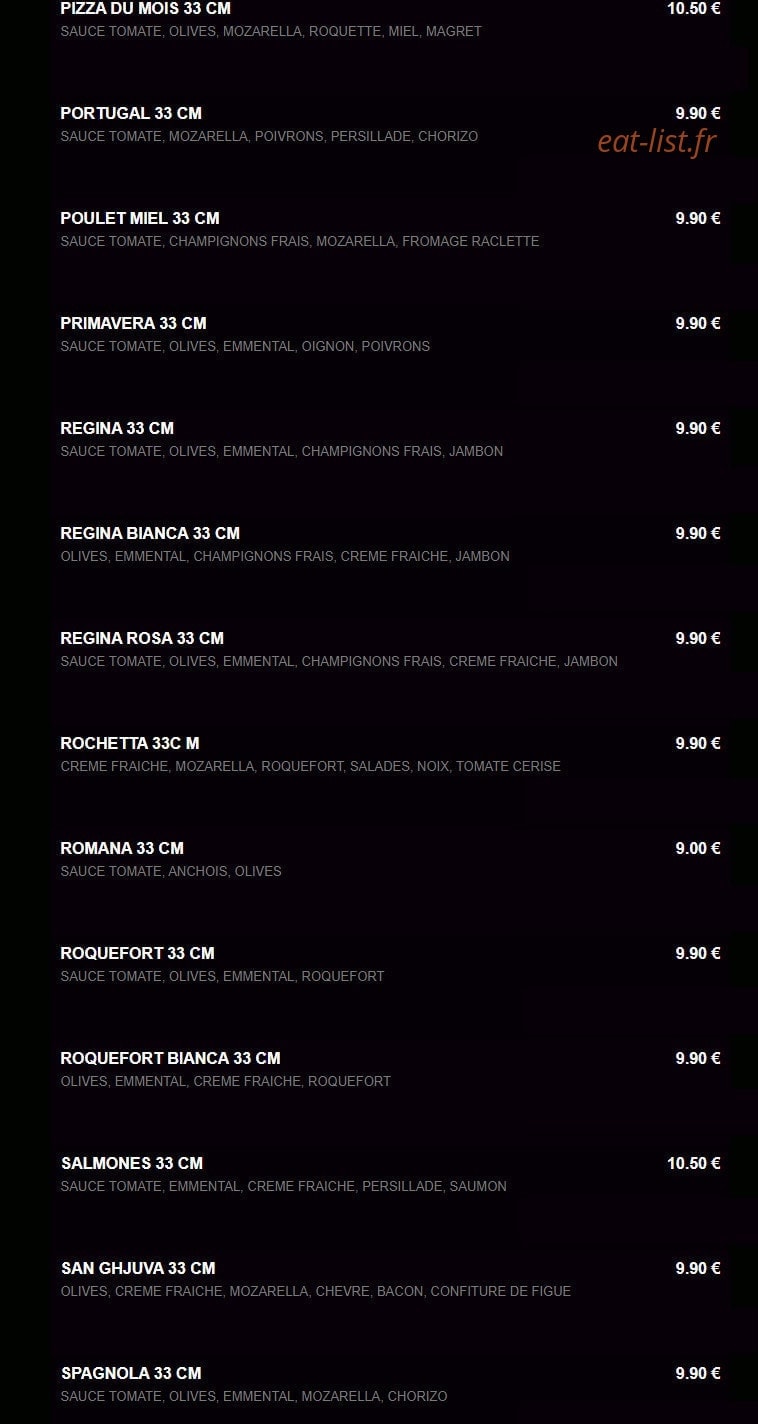Click the Regina 33 cm pizza name

coord(117,428)
